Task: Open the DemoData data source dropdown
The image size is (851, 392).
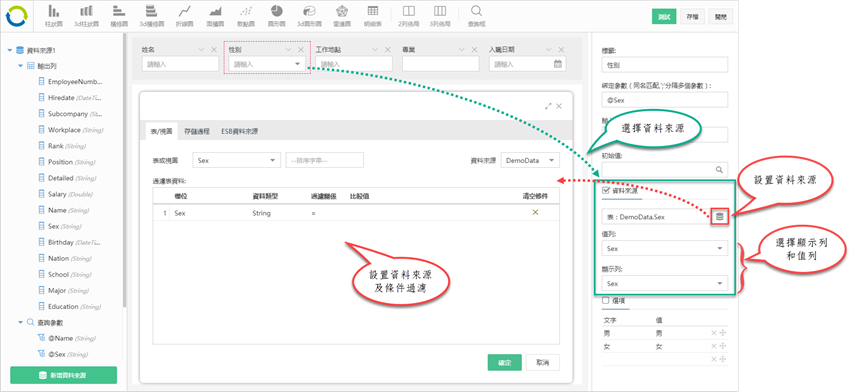Action: (530, 160)
